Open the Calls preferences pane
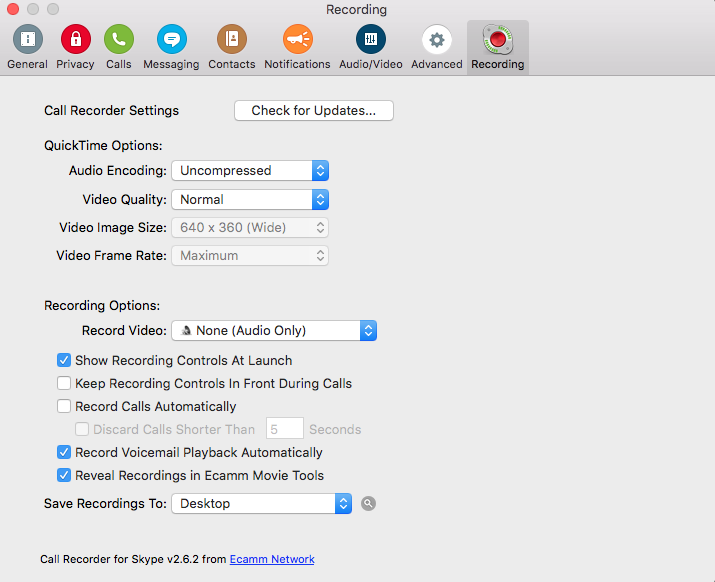715x582 pixels. [119, 47]
